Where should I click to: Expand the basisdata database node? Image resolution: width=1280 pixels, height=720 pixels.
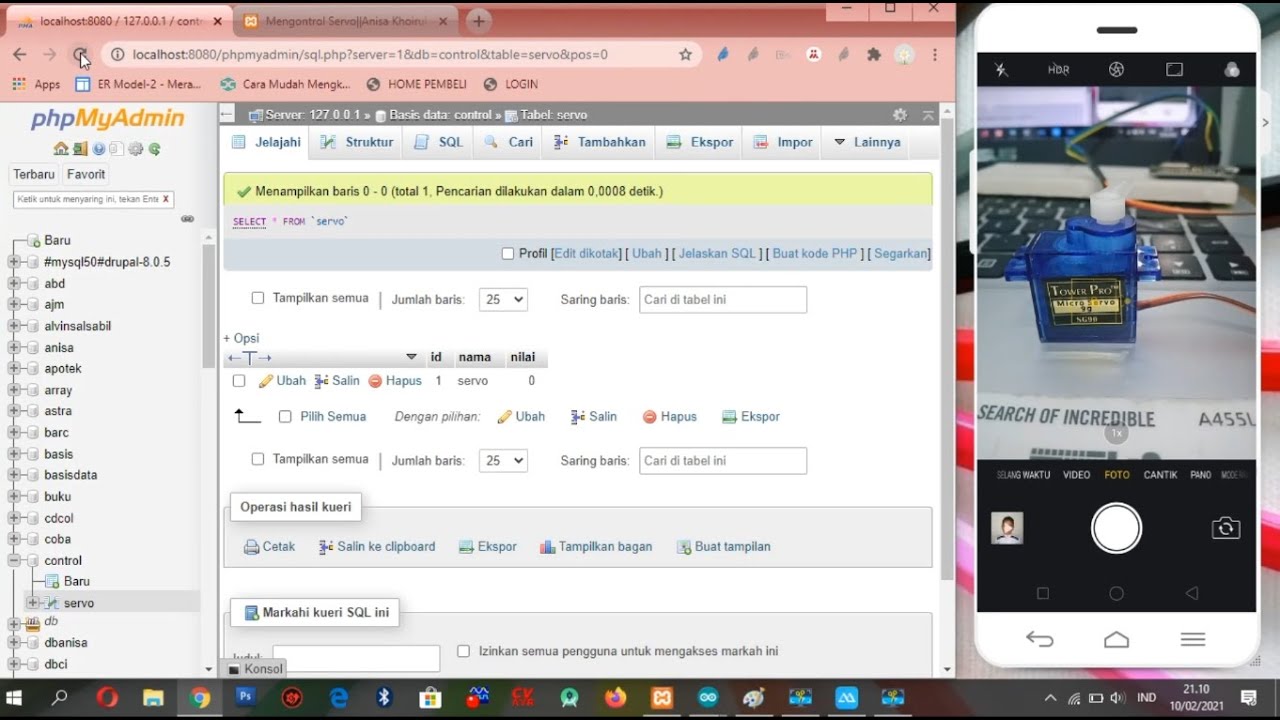click(x=14, y=475)
